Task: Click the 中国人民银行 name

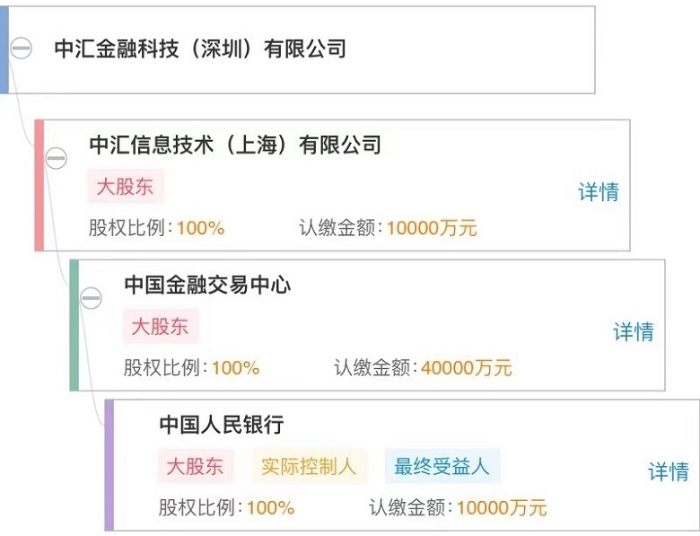Action: 221,424
